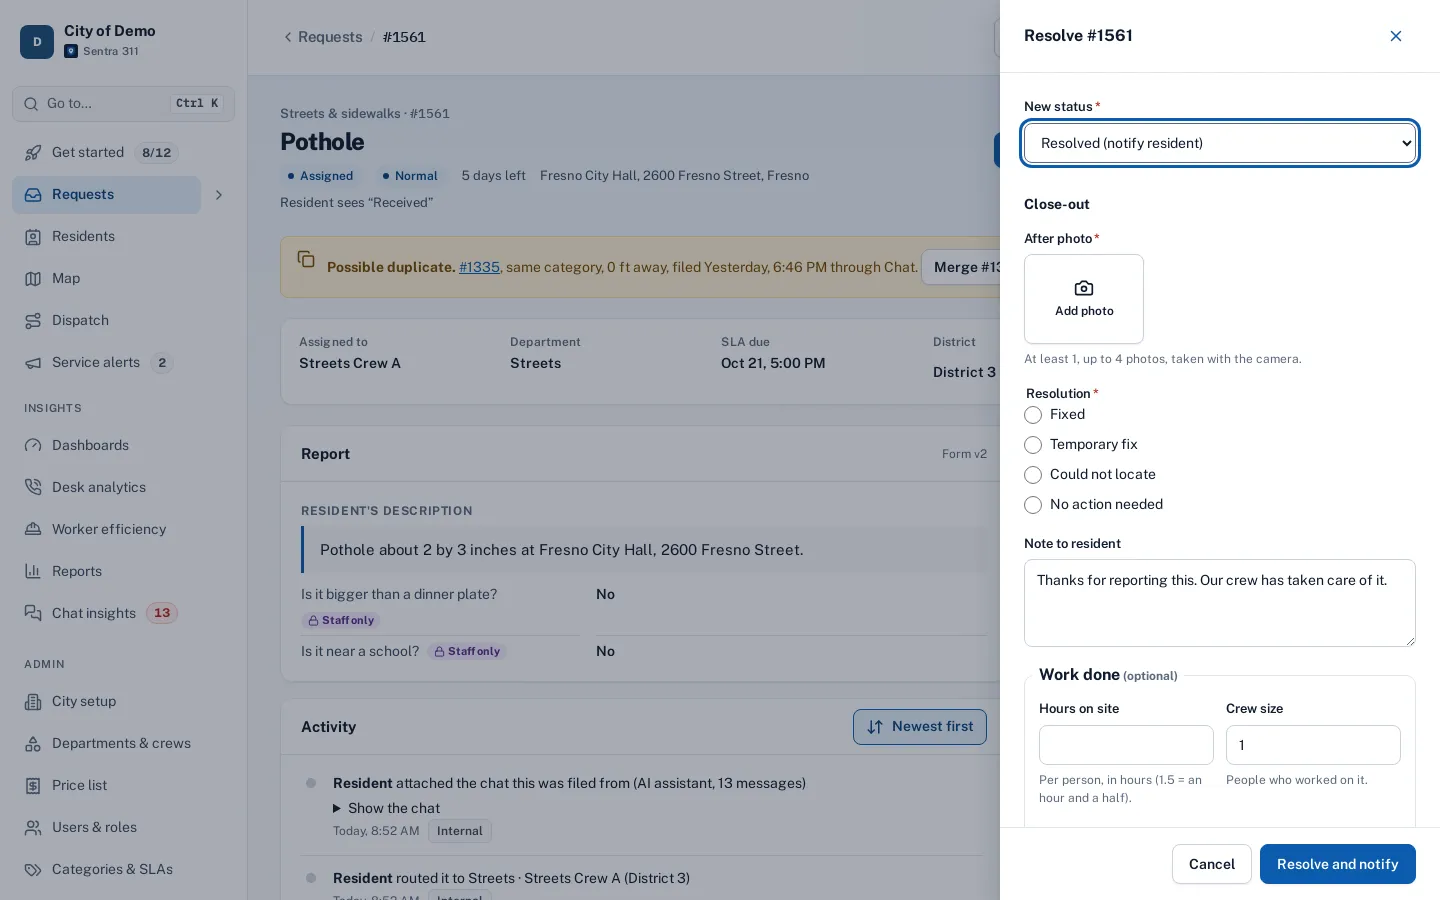Focus the Hours on site field
Image resolution: width=1440 pixels, height=900 pixels.
pyautogui.click(x=1126, y=745)
